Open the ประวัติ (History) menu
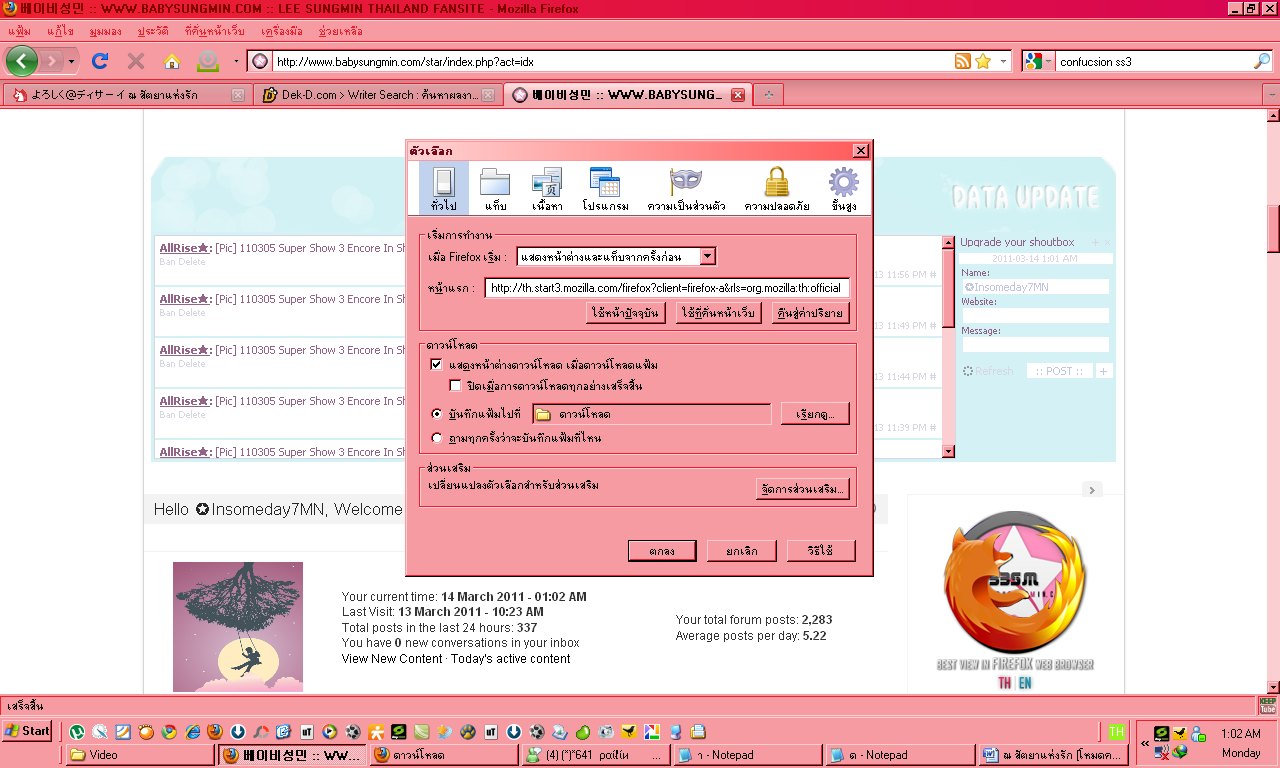The height and width of the screenshot is (768, 1280). [153, 31]
